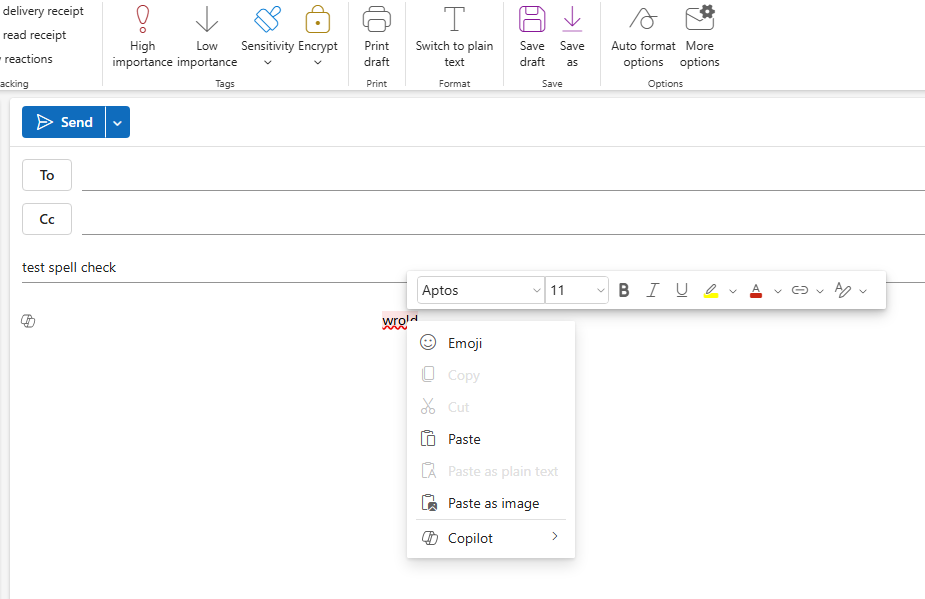925x599 pixels.
Task: Insert a hyperlink from the formatting toolbar
Action: [802, 290]
